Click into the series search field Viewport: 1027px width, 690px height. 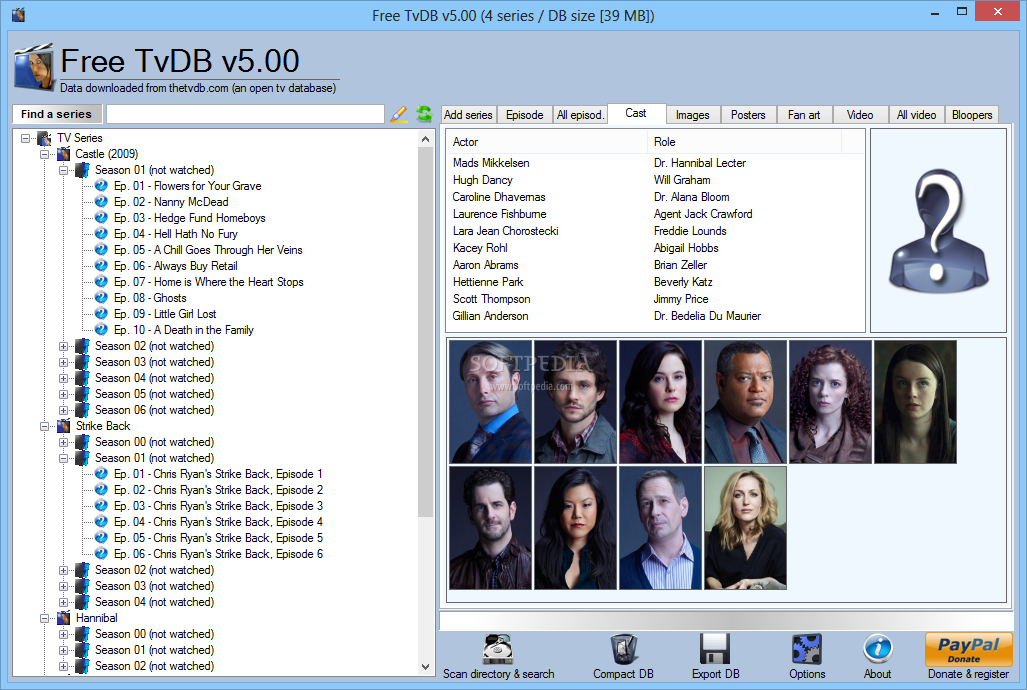(x=245, y=114)
